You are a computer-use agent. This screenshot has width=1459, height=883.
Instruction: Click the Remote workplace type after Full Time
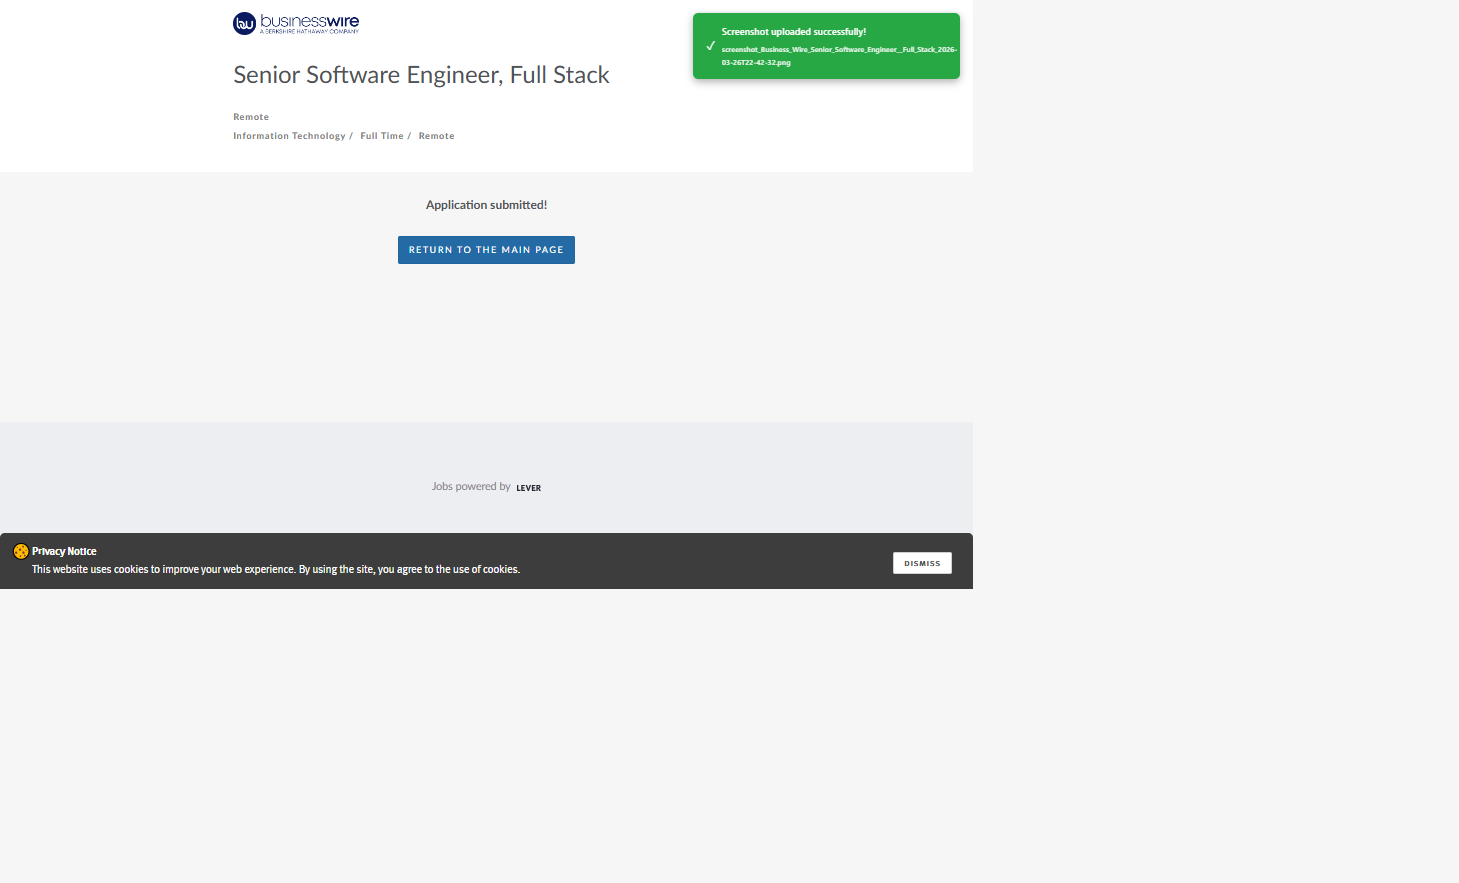(436, 136)
